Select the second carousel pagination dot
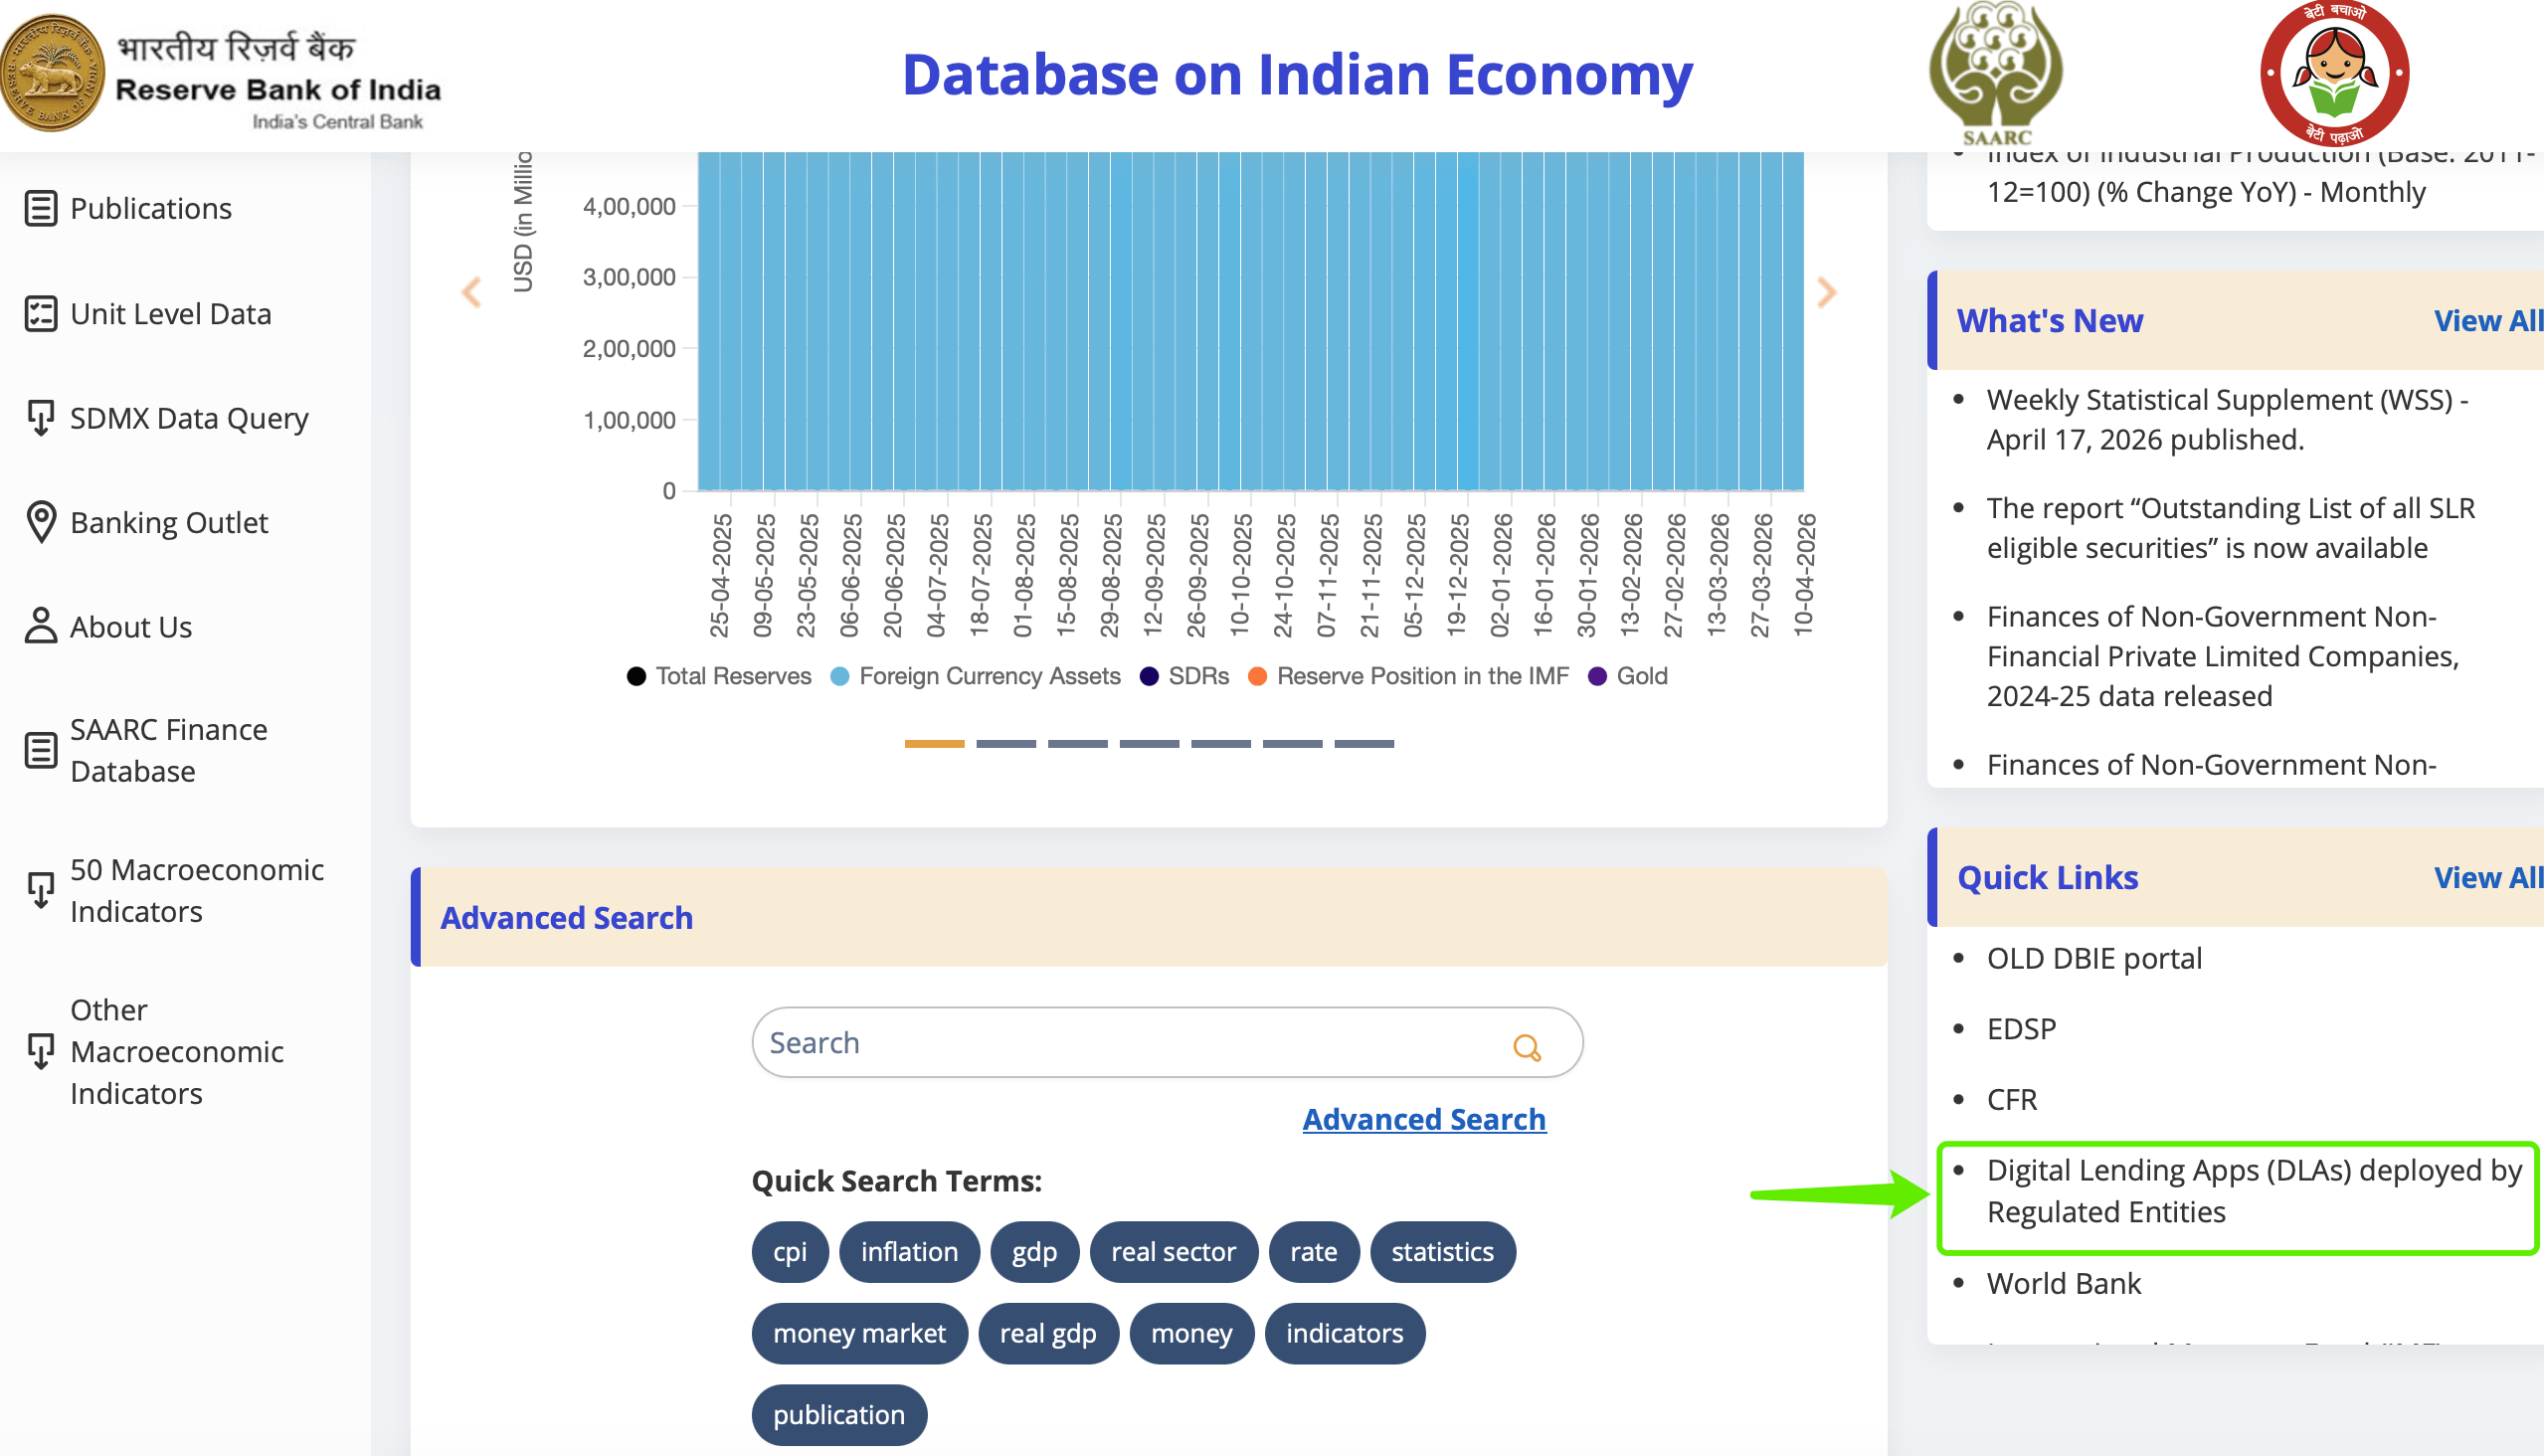 click(1006, 743)
